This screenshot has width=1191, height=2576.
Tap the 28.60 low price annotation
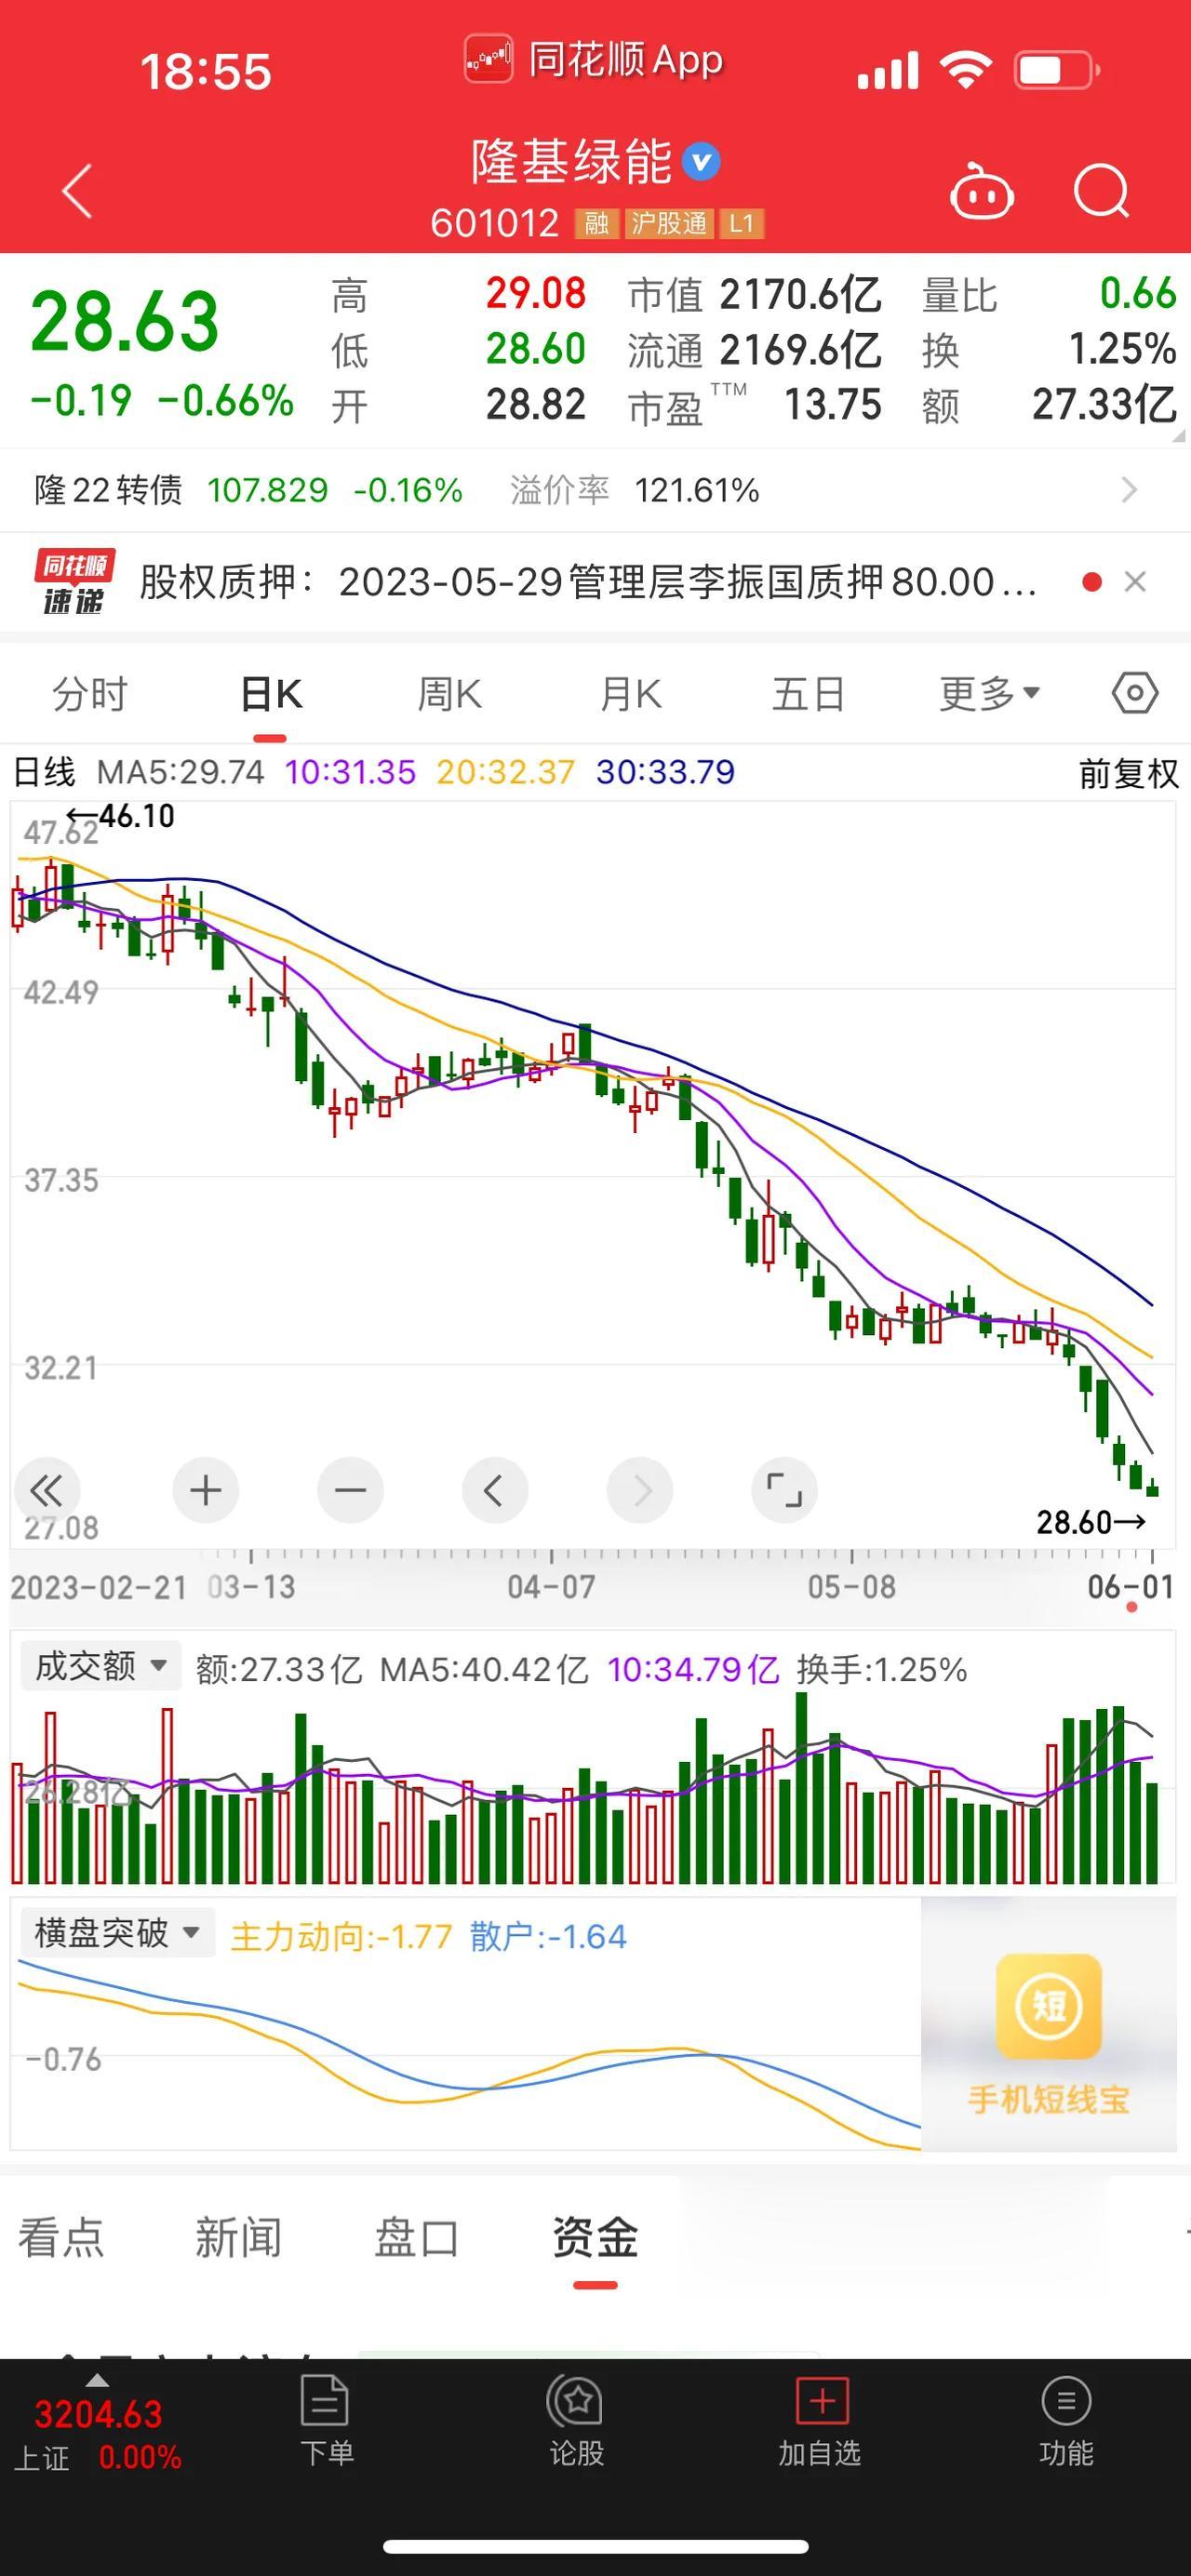[1091, 1522]
